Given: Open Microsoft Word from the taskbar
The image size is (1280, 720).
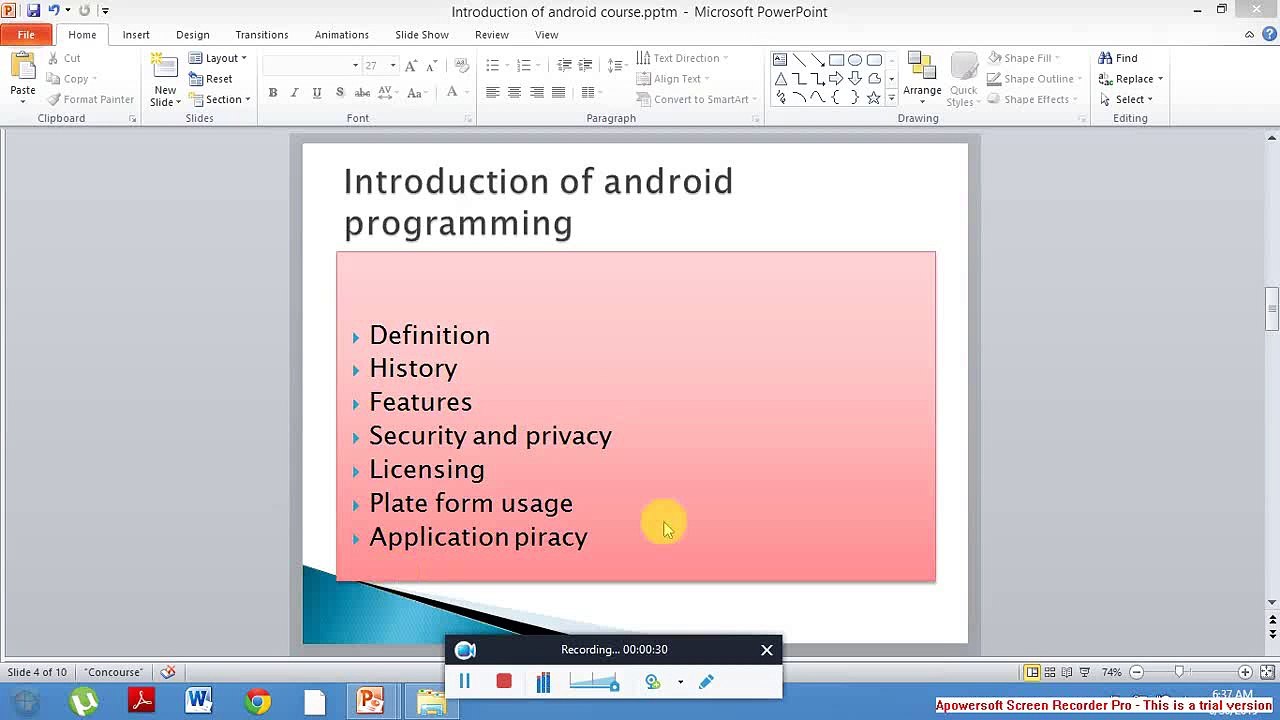Looking at the screenshot, I should pos(199,701).
